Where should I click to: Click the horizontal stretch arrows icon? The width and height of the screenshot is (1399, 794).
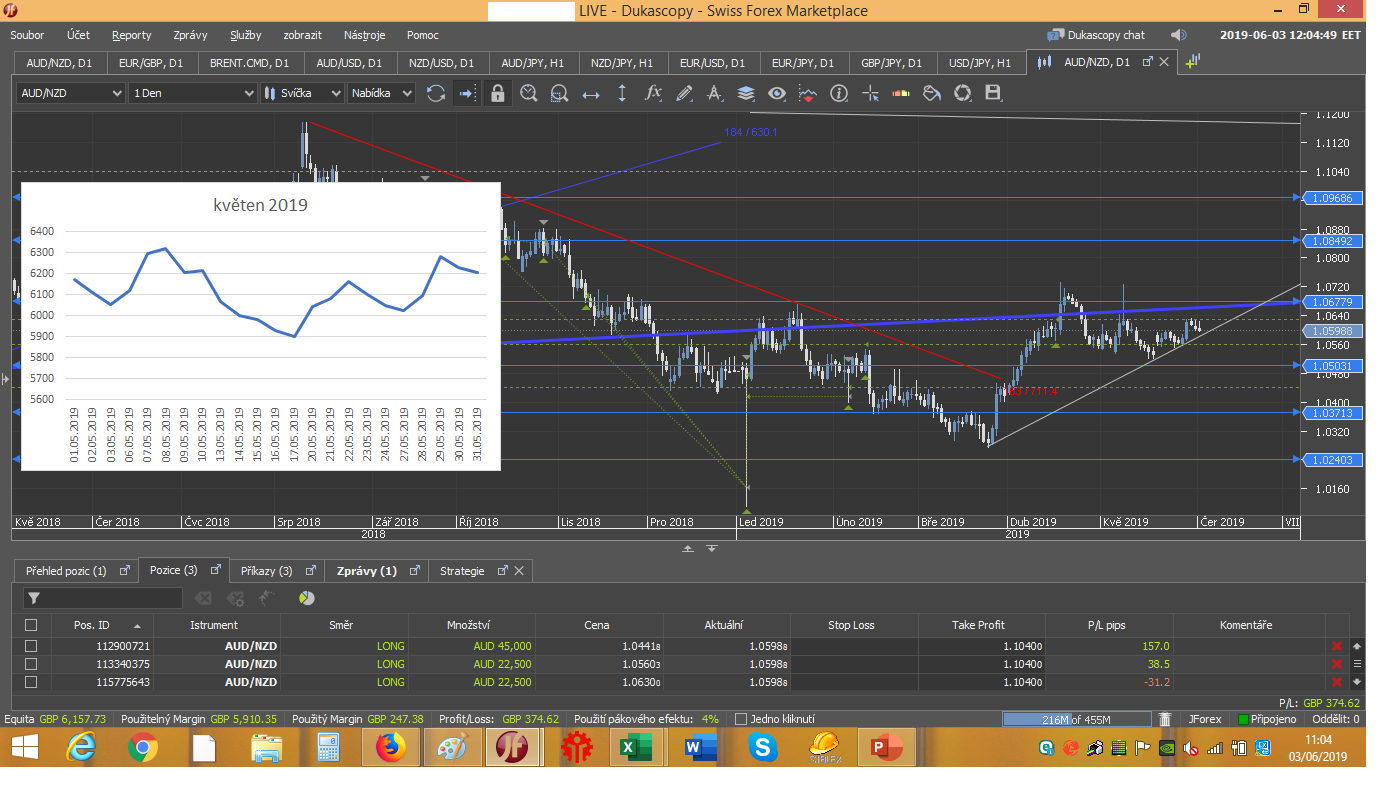[591, 93]
